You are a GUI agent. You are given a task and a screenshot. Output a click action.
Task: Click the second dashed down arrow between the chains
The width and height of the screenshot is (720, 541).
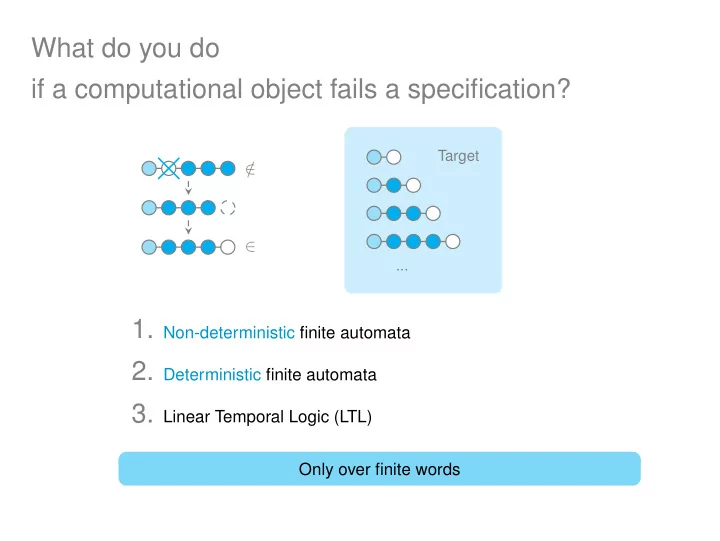tap(188, 227)
